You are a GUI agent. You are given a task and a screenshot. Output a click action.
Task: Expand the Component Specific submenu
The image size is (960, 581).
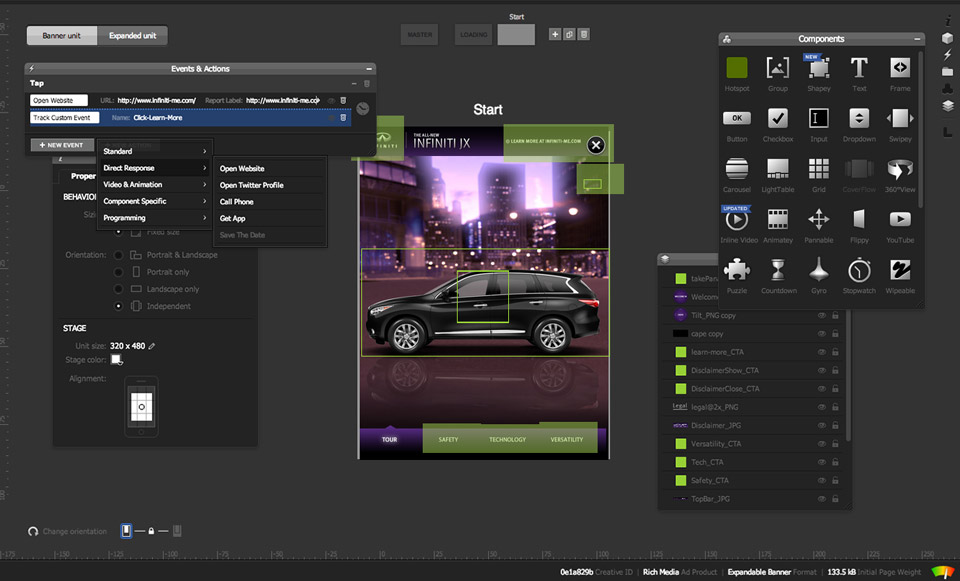pyautogui.click(x=154, y=201)
